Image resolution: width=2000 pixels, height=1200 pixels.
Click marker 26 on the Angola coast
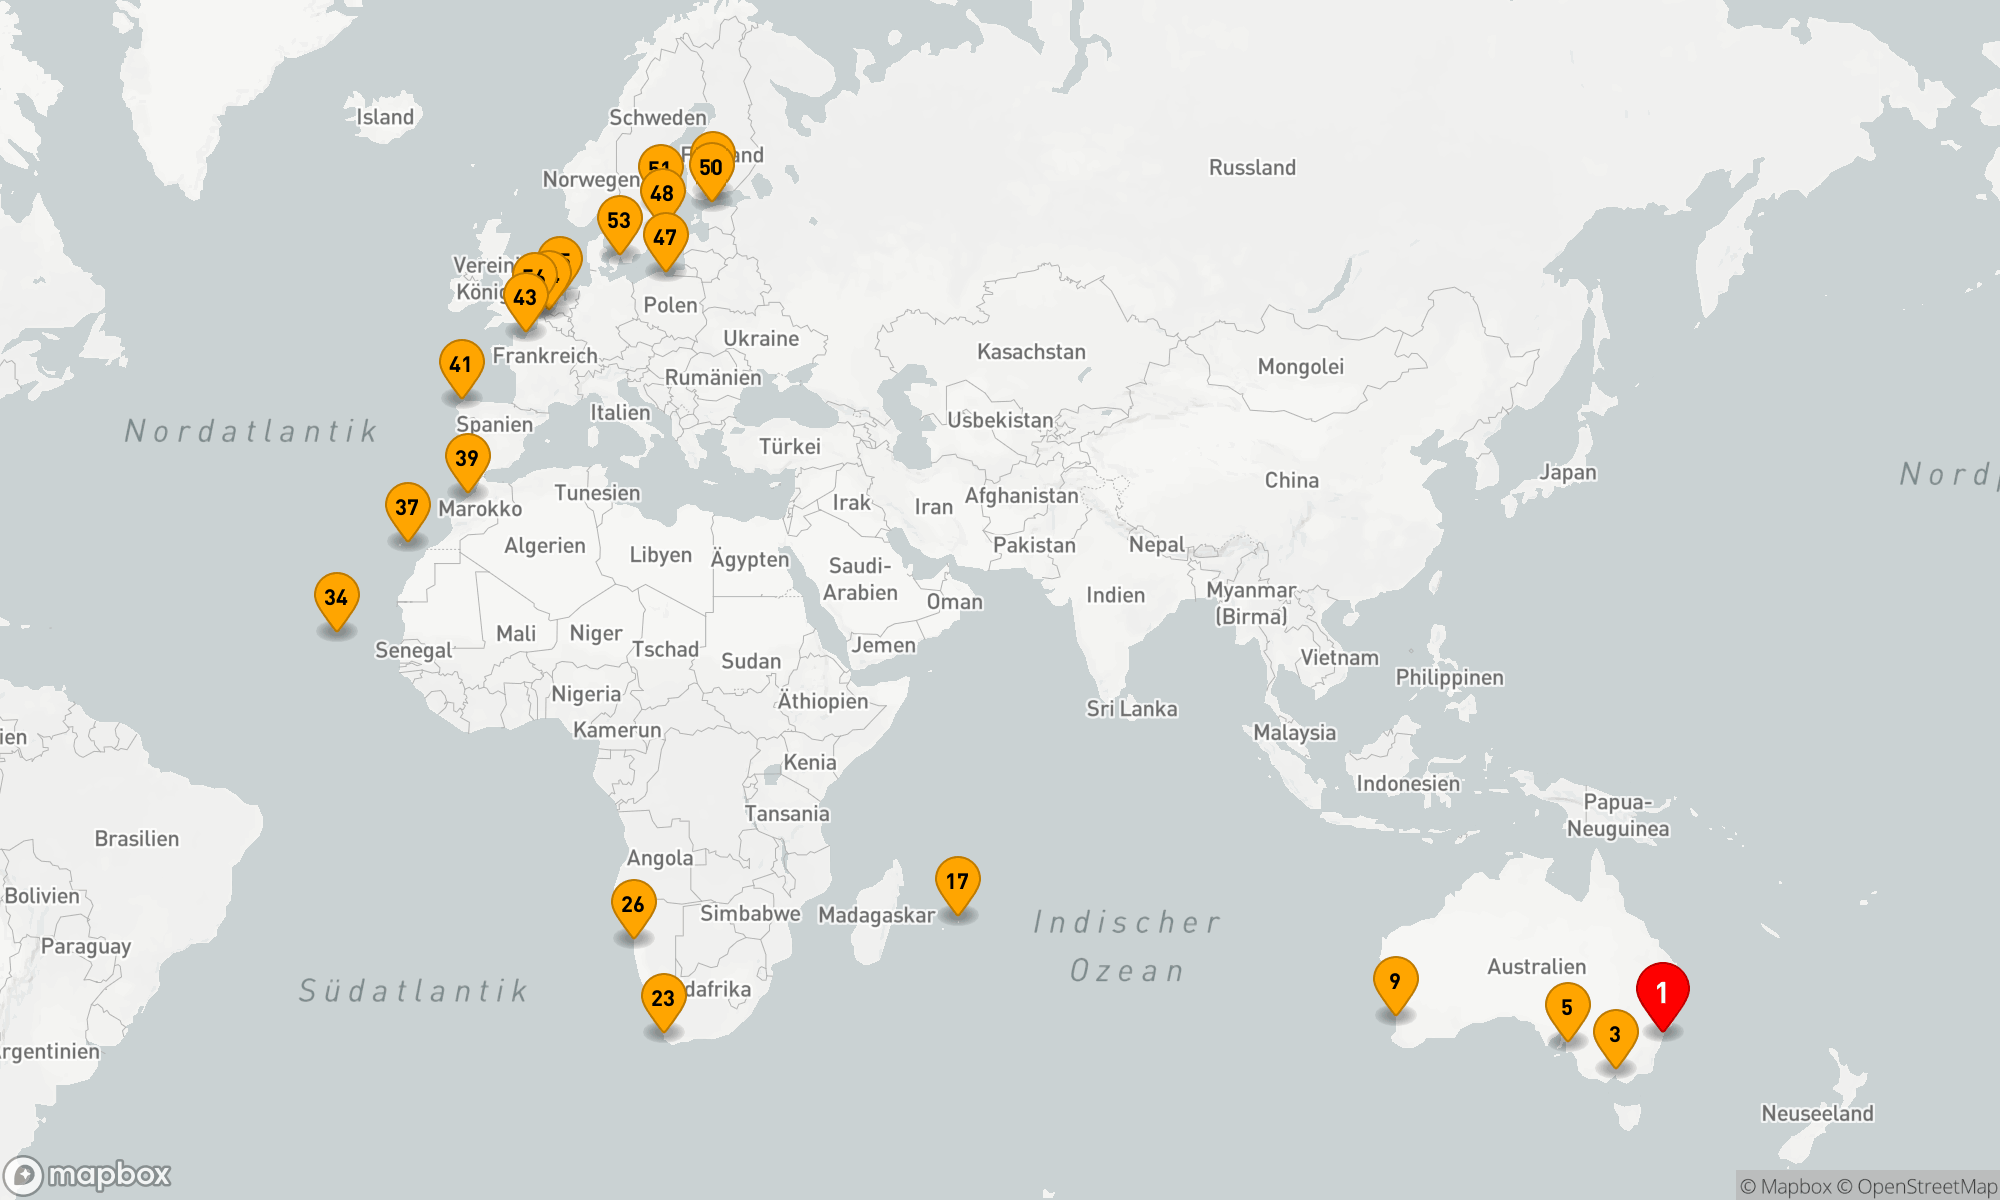pyautogui.click(x=633, y=904)
